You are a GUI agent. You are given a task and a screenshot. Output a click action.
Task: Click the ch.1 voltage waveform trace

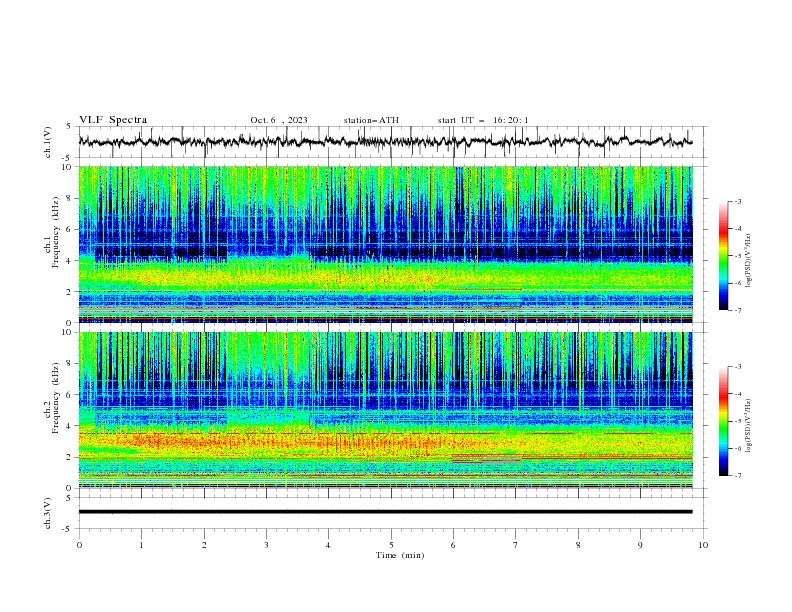385,142
